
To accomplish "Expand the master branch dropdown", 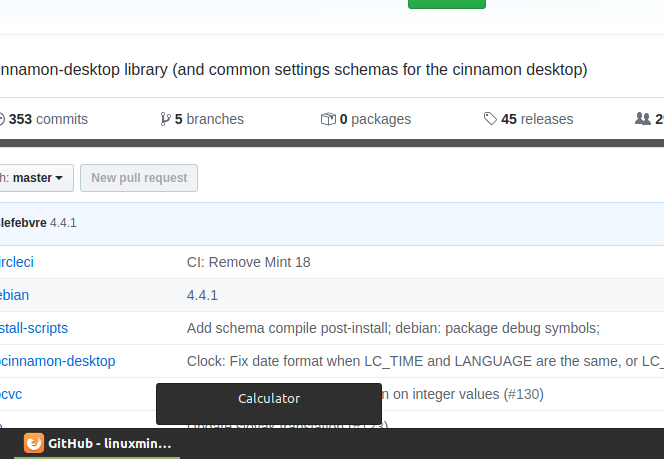I will pyautogui.click(x=36, y=178).
